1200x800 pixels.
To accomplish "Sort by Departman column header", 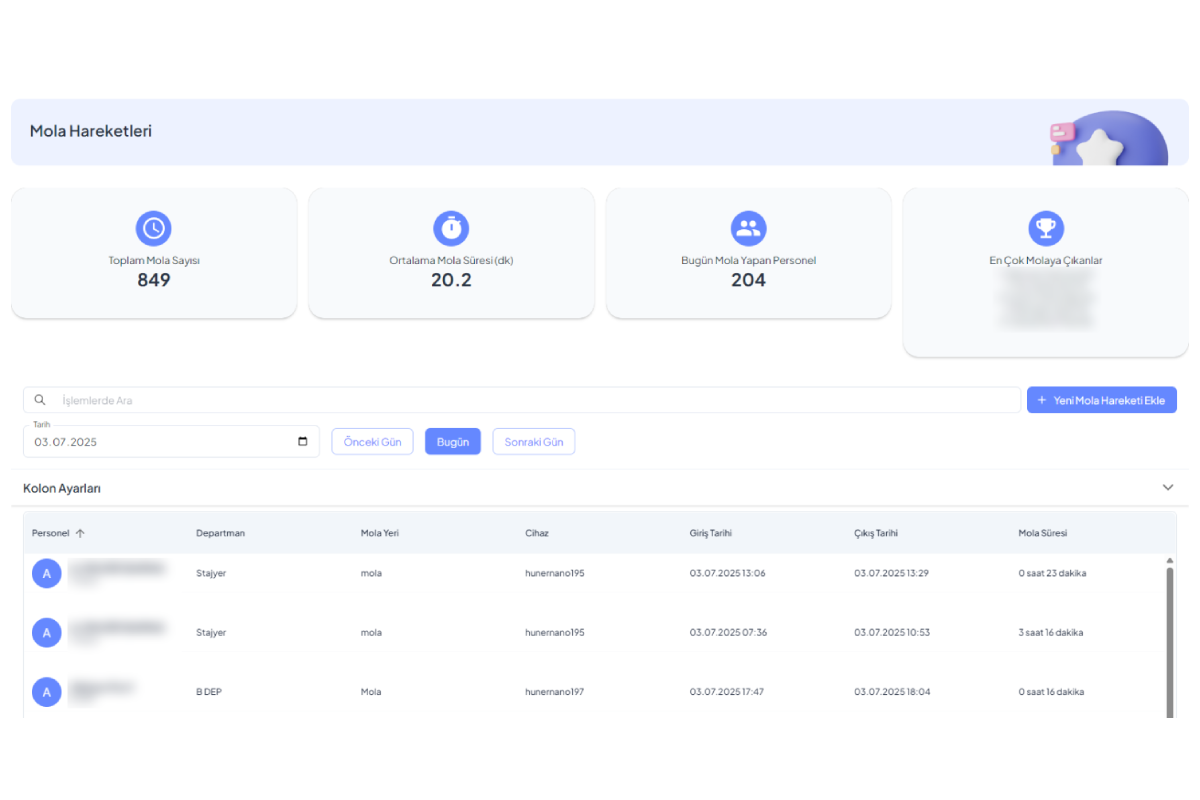I will point(220,533).
